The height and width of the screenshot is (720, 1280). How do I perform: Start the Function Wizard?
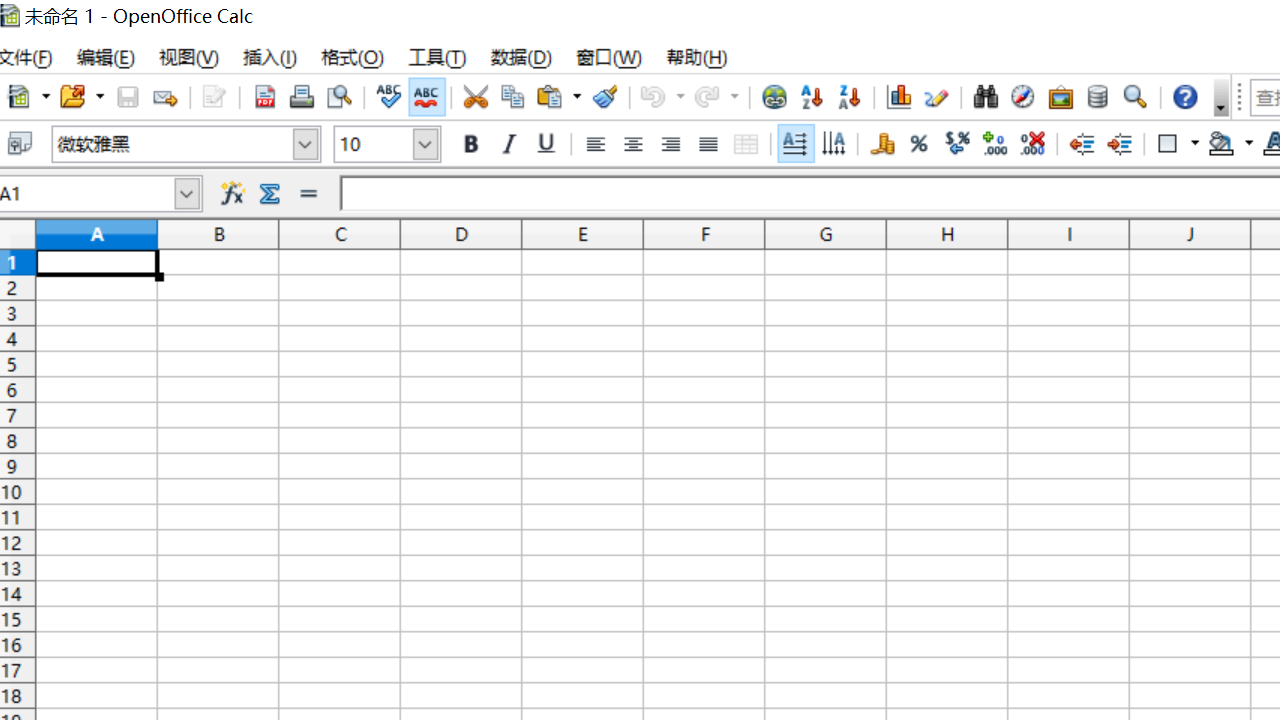[x=232, y=193]
